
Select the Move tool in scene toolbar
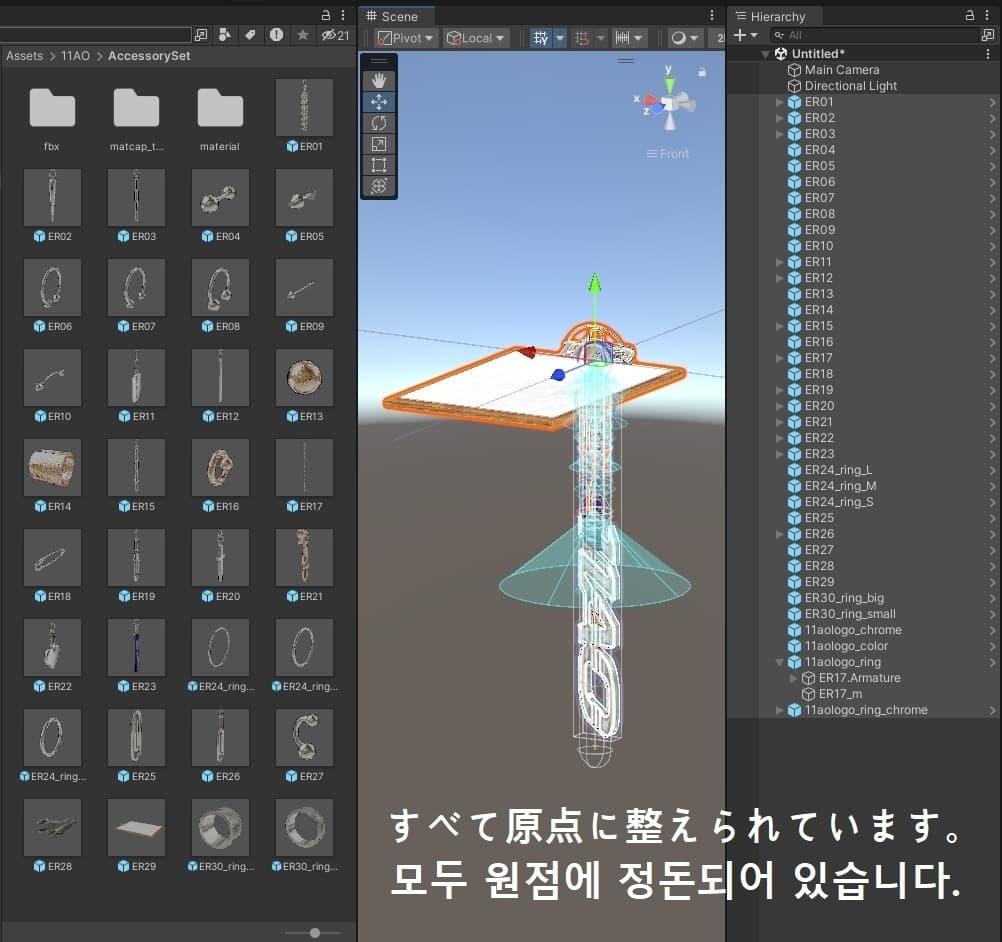pyautogui.click(x=379, y=102)
